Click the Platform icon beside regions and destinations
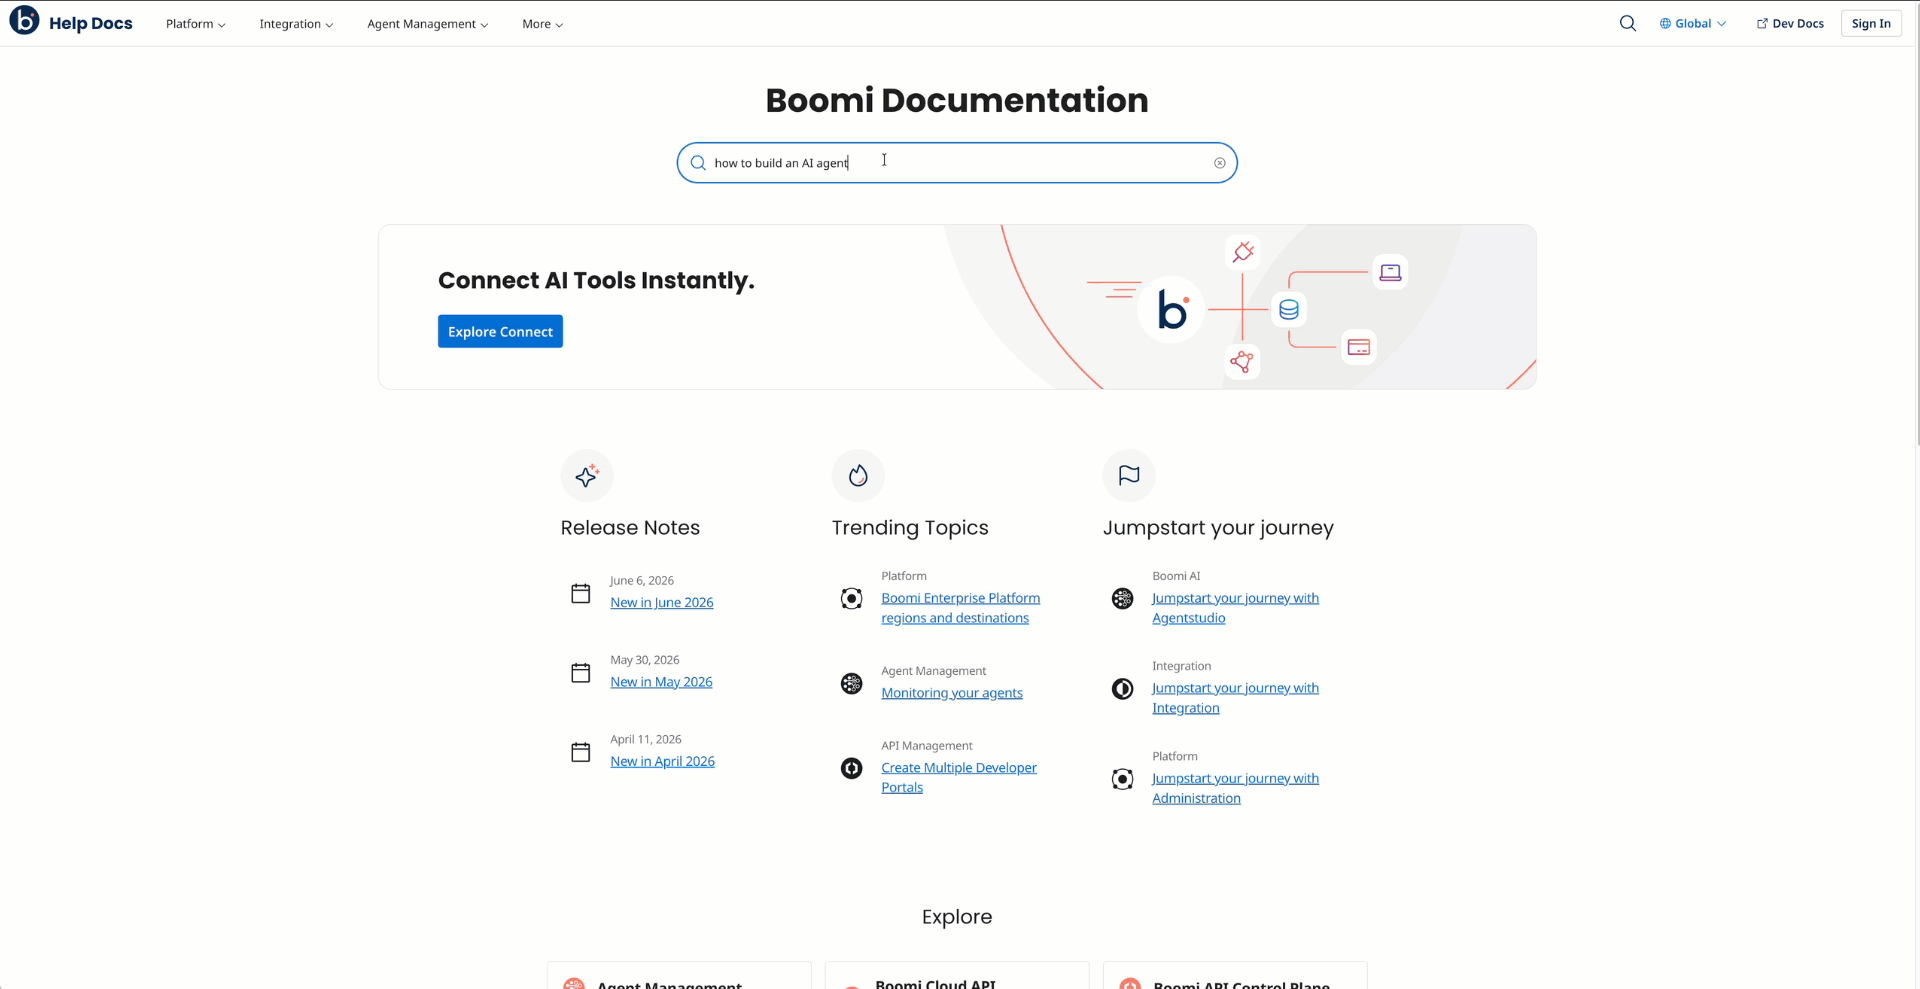This screenshot has width=1920, height=989. [852, 598]
